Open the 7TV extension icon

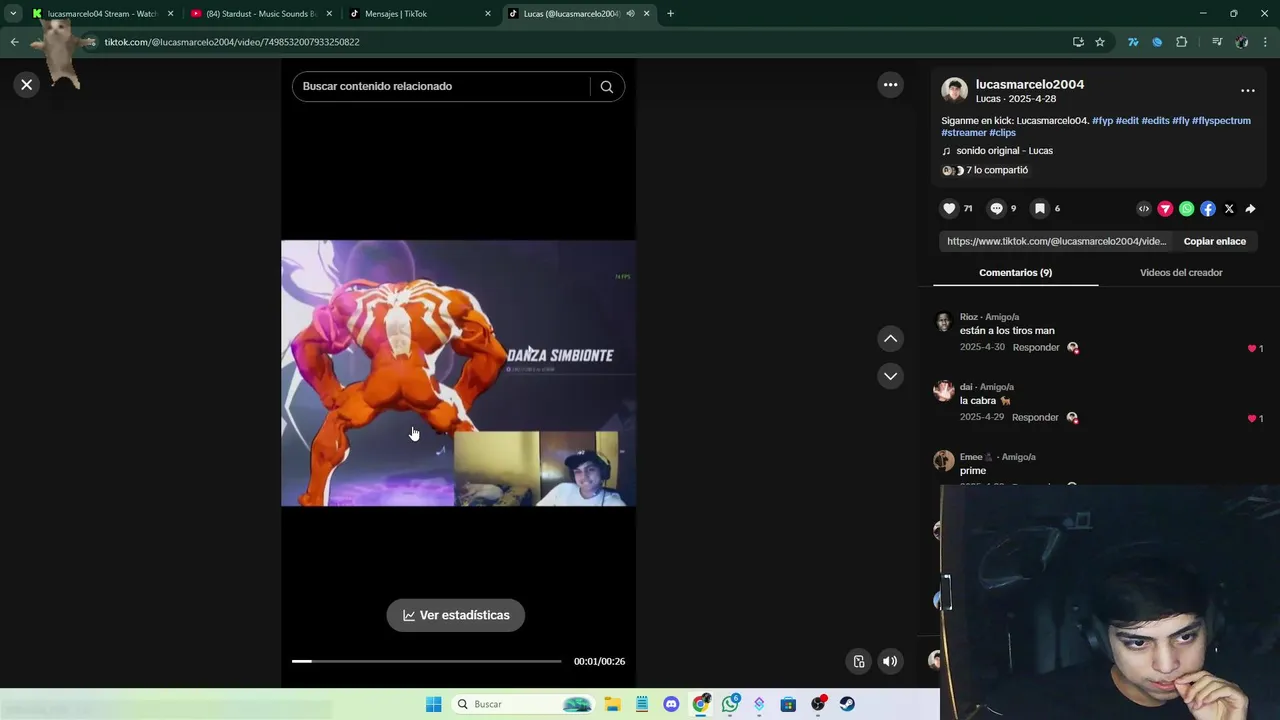click(x=1133, y=42)
